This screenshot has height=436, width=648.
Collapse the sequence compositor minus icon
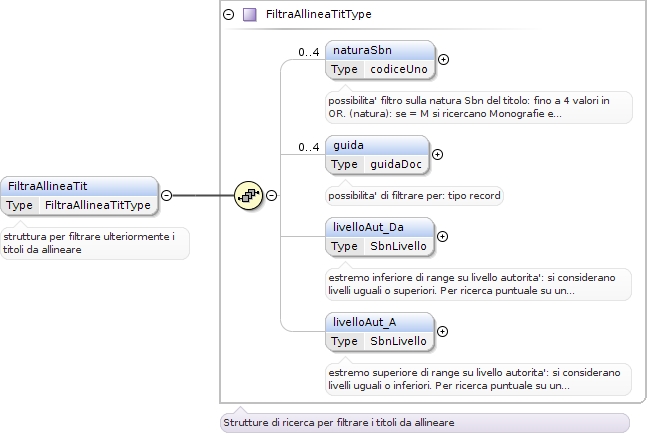click(x=272, y=195)
